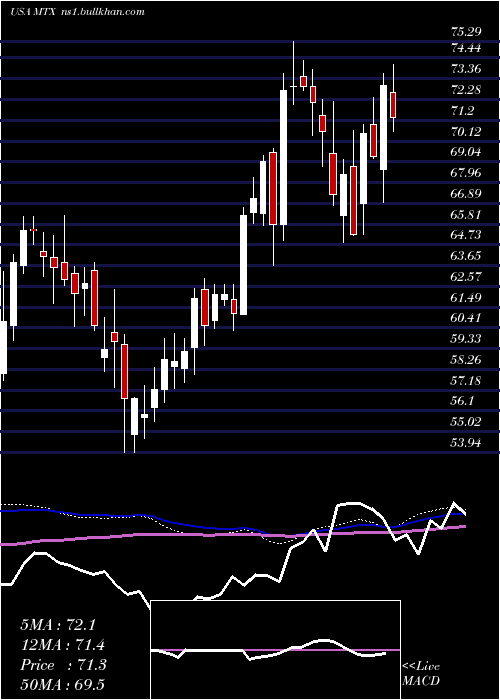Select price label 61.49

466,297
